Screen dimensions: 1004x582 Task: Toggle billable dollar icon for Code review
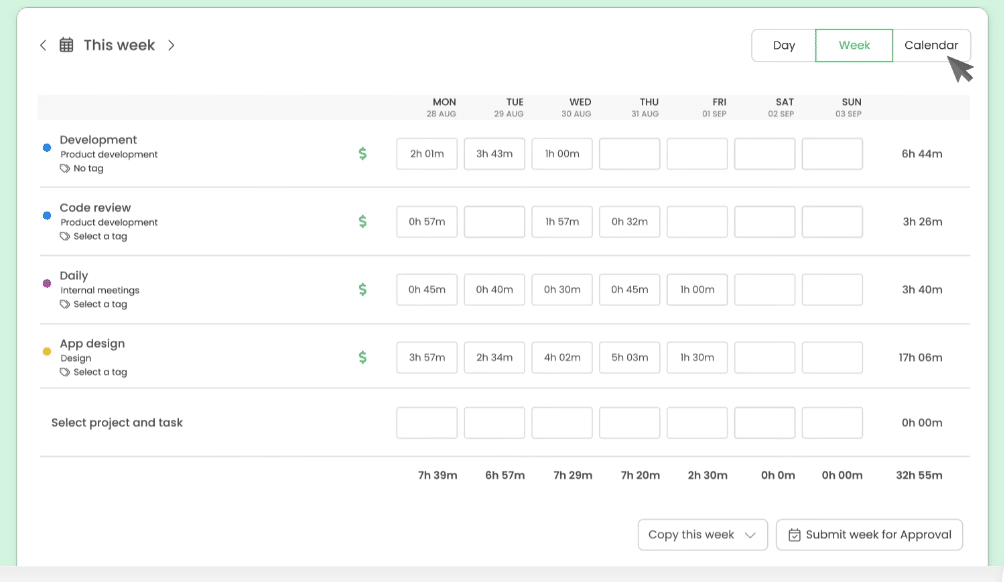362,222
